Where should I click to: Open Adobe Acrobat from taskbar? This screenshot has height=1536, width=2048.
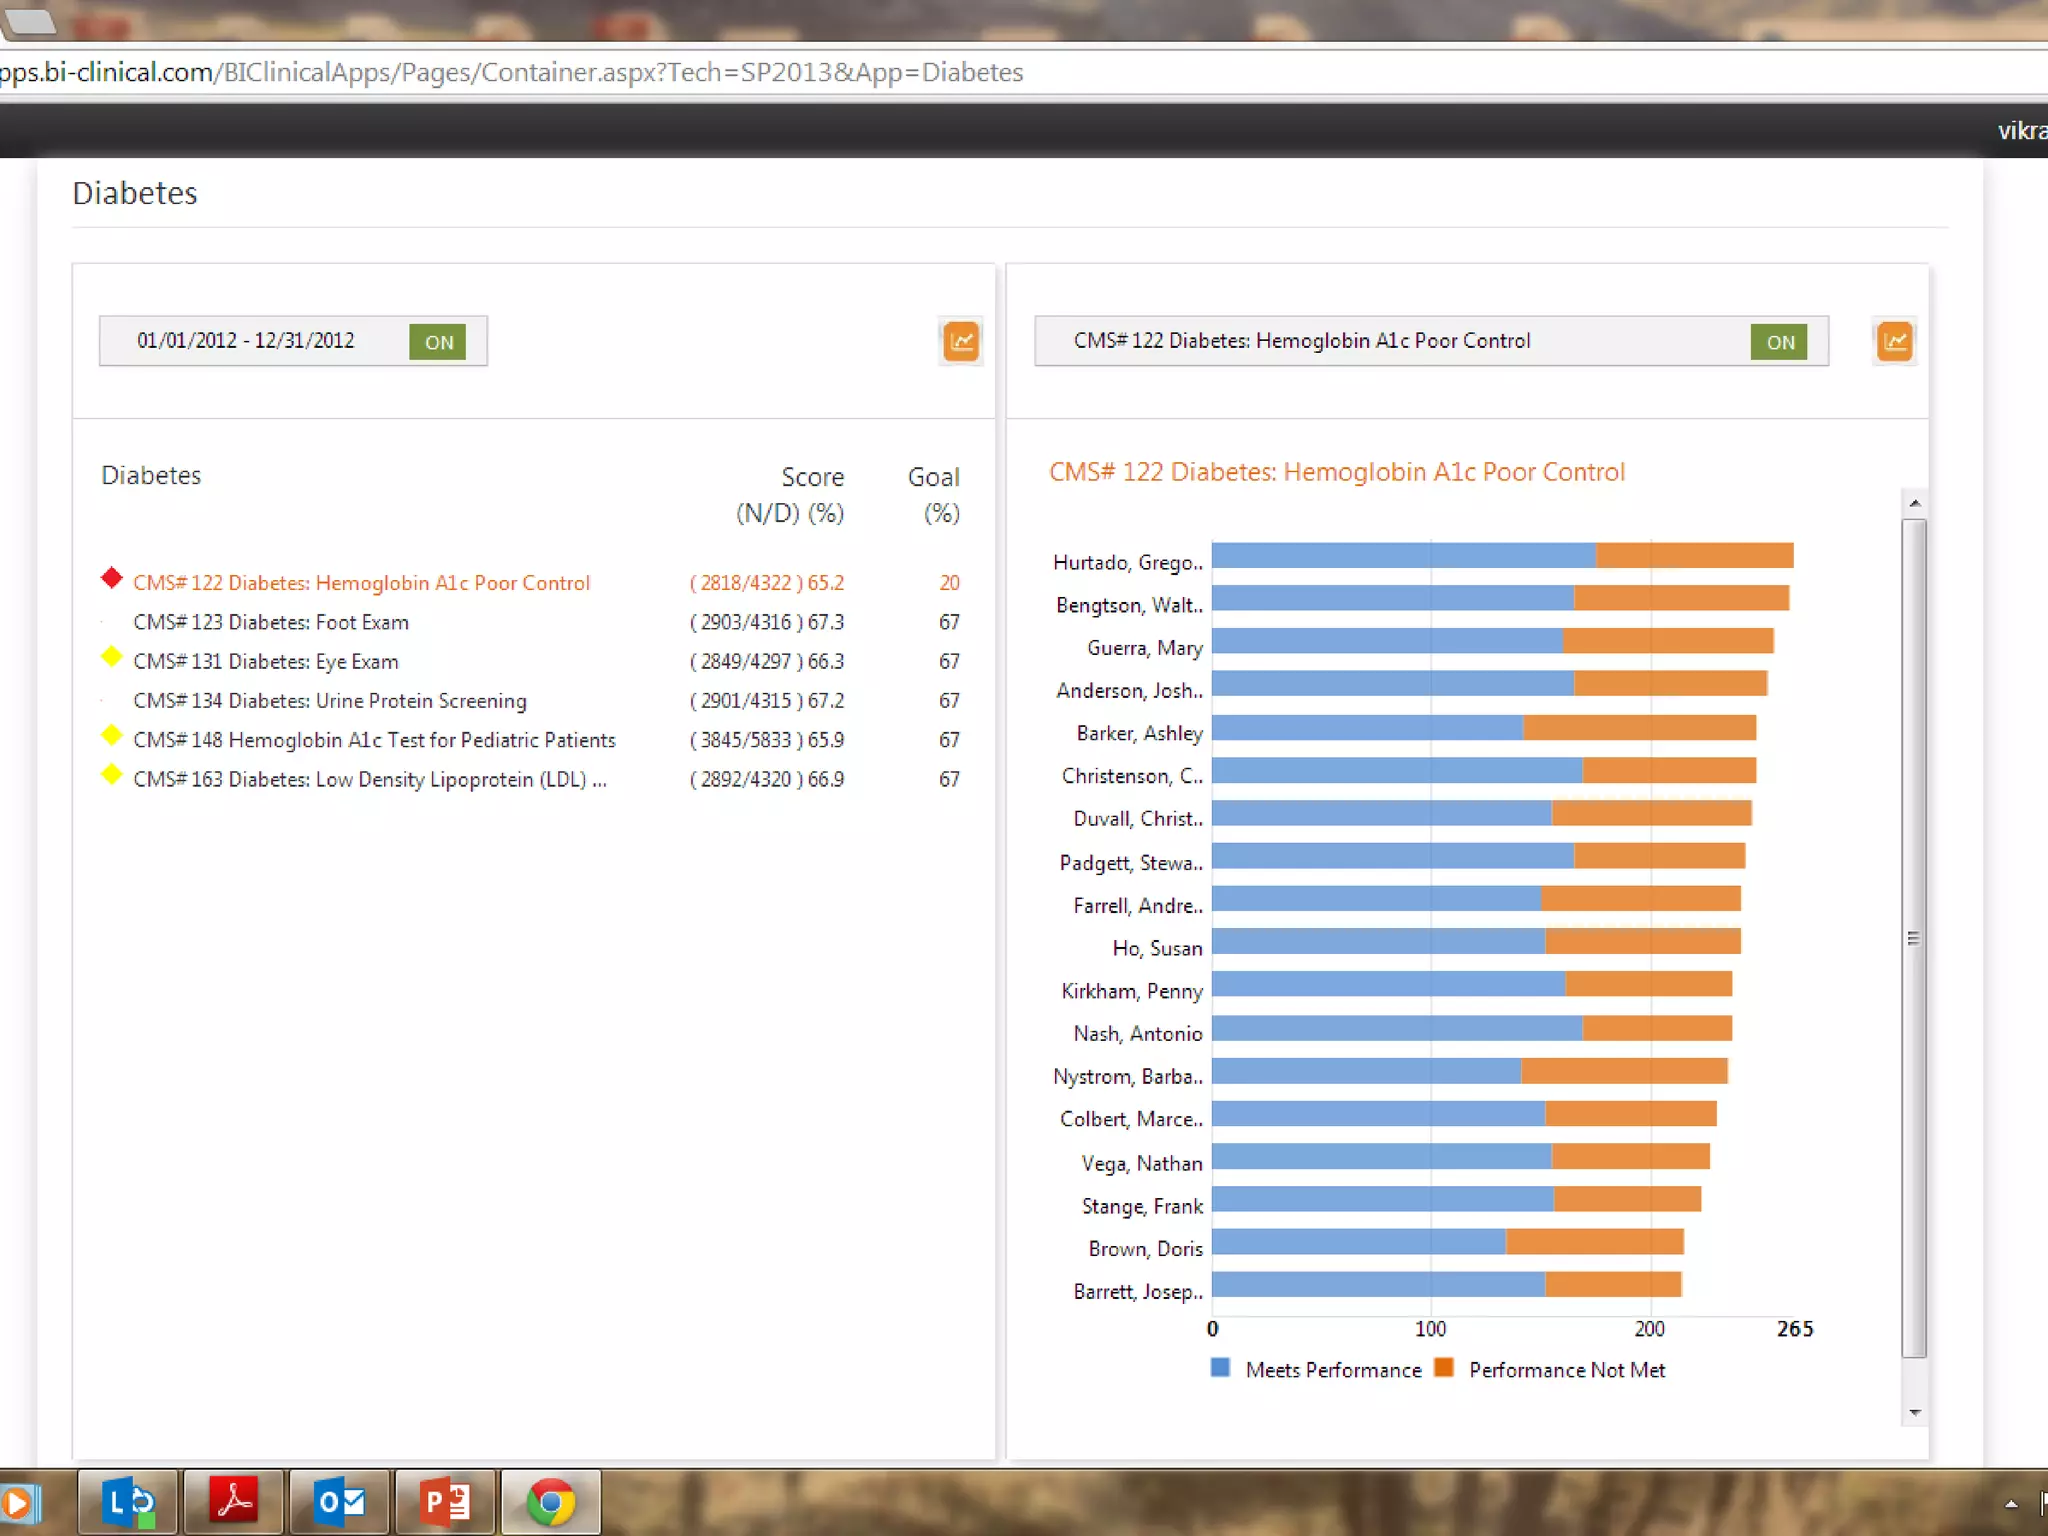click(x=234, y=1502)
